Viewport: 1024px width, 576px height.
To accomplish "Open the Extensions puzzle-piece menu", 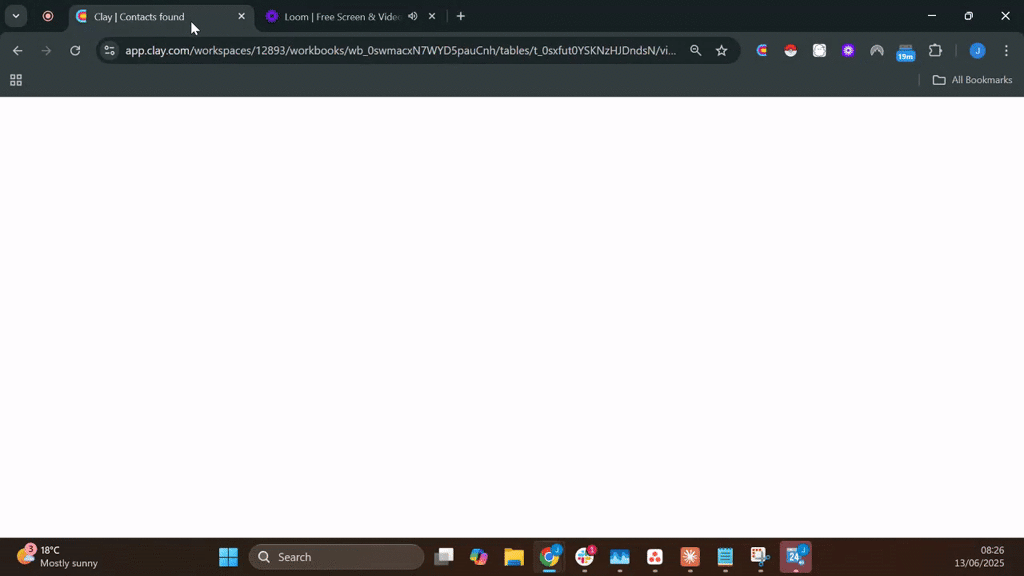I will coord(935,51).
